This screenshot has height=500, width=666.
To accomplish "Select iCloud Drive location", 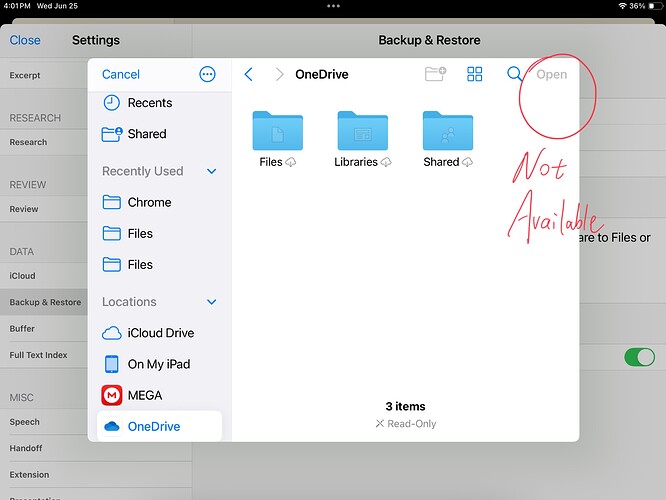I will [159, 333].
